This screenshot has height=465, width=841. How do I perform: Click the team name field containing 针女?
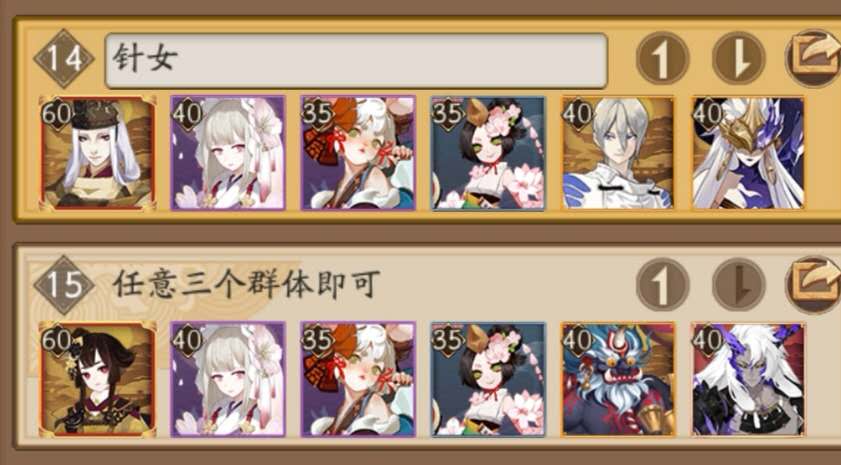356,60
